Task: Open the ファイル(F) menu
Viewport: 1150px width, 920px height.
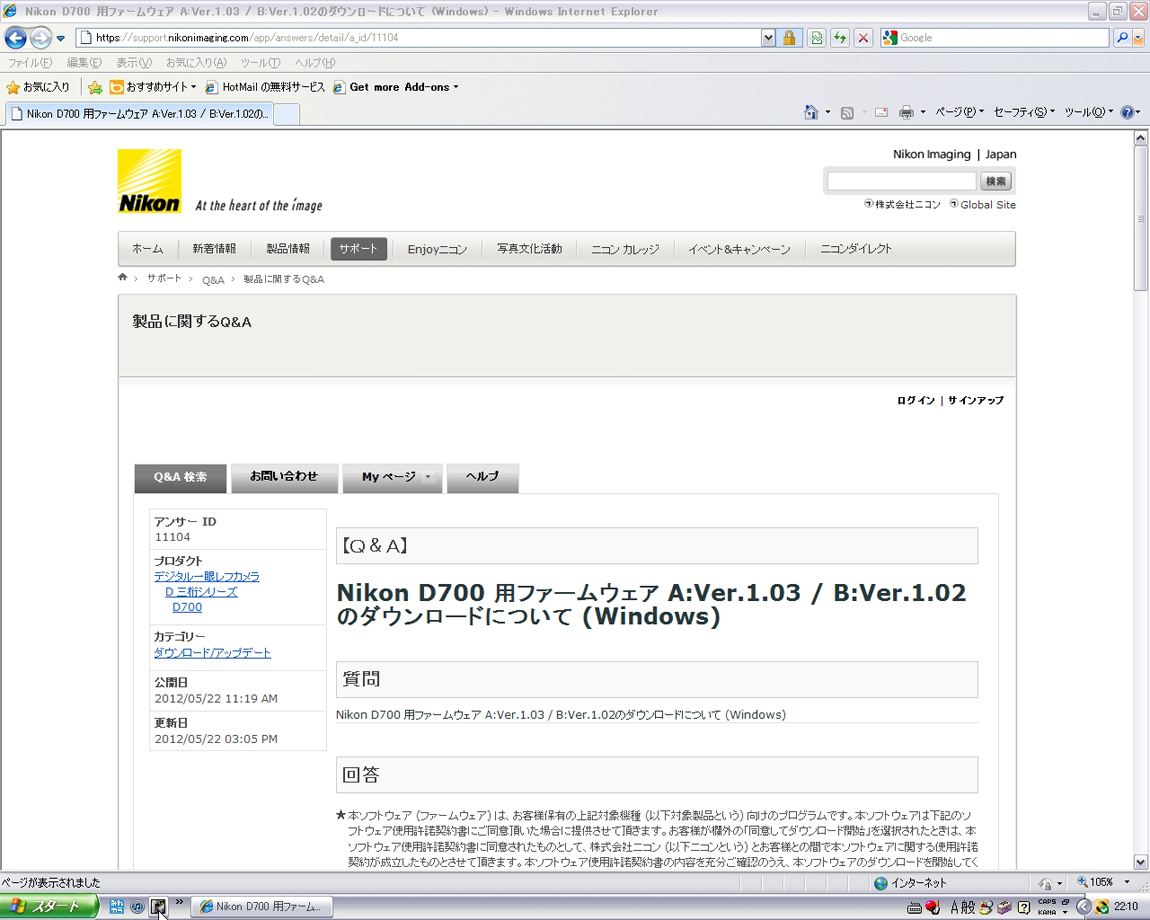Action: [30, 63]
